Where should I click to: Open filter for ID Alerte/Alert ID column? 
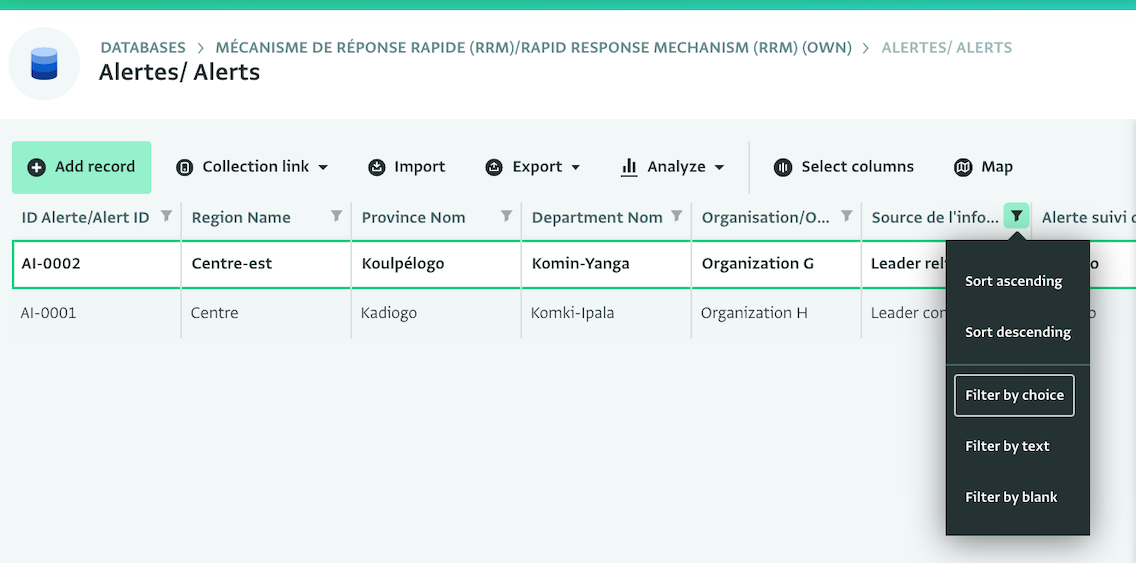tap(167, 216)
